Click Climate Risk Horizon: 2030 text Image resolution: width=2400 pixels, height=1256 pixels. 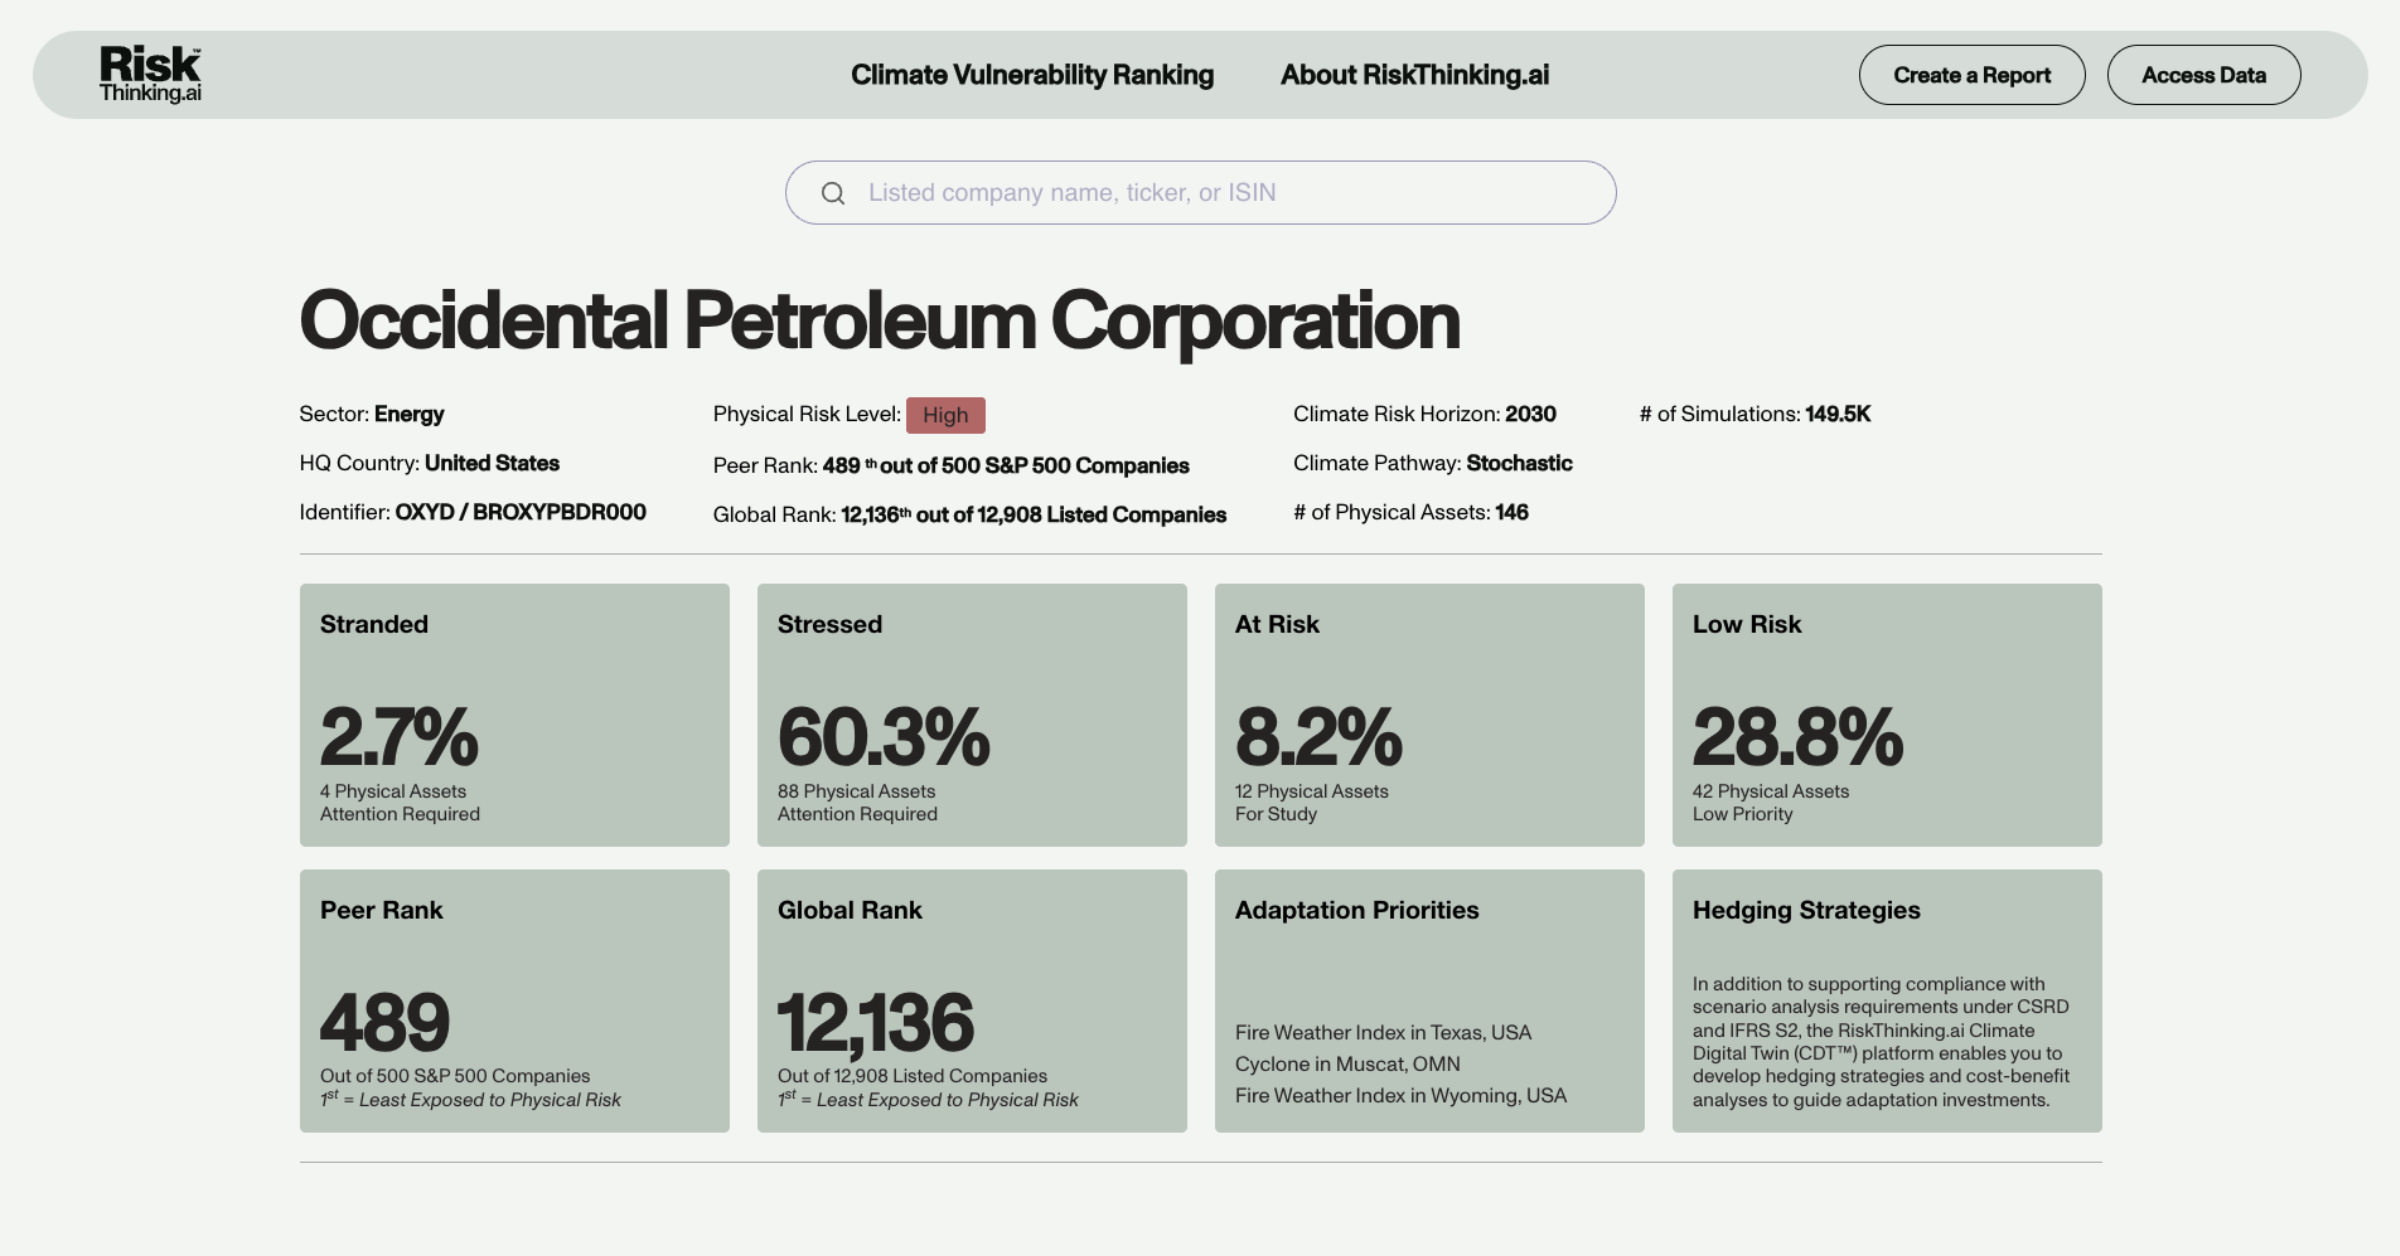[1424, 414]
